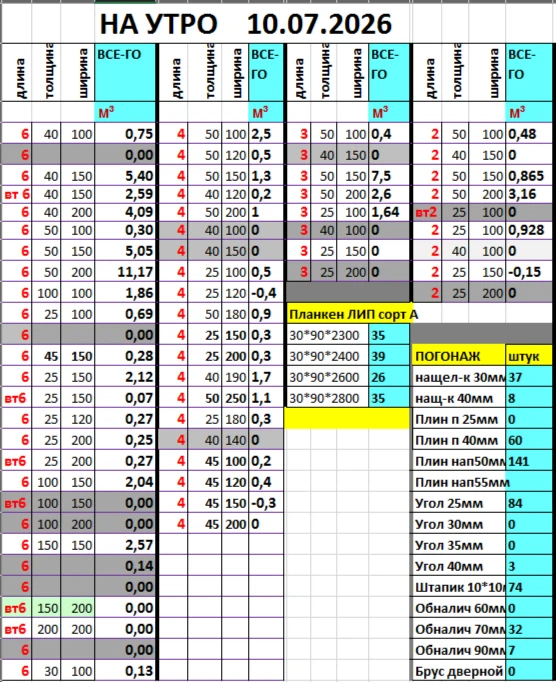Viewport: 556px width, 682px height.
Task: Select the Плин нап50мм quantity 141
Action: tap(529, 461)
